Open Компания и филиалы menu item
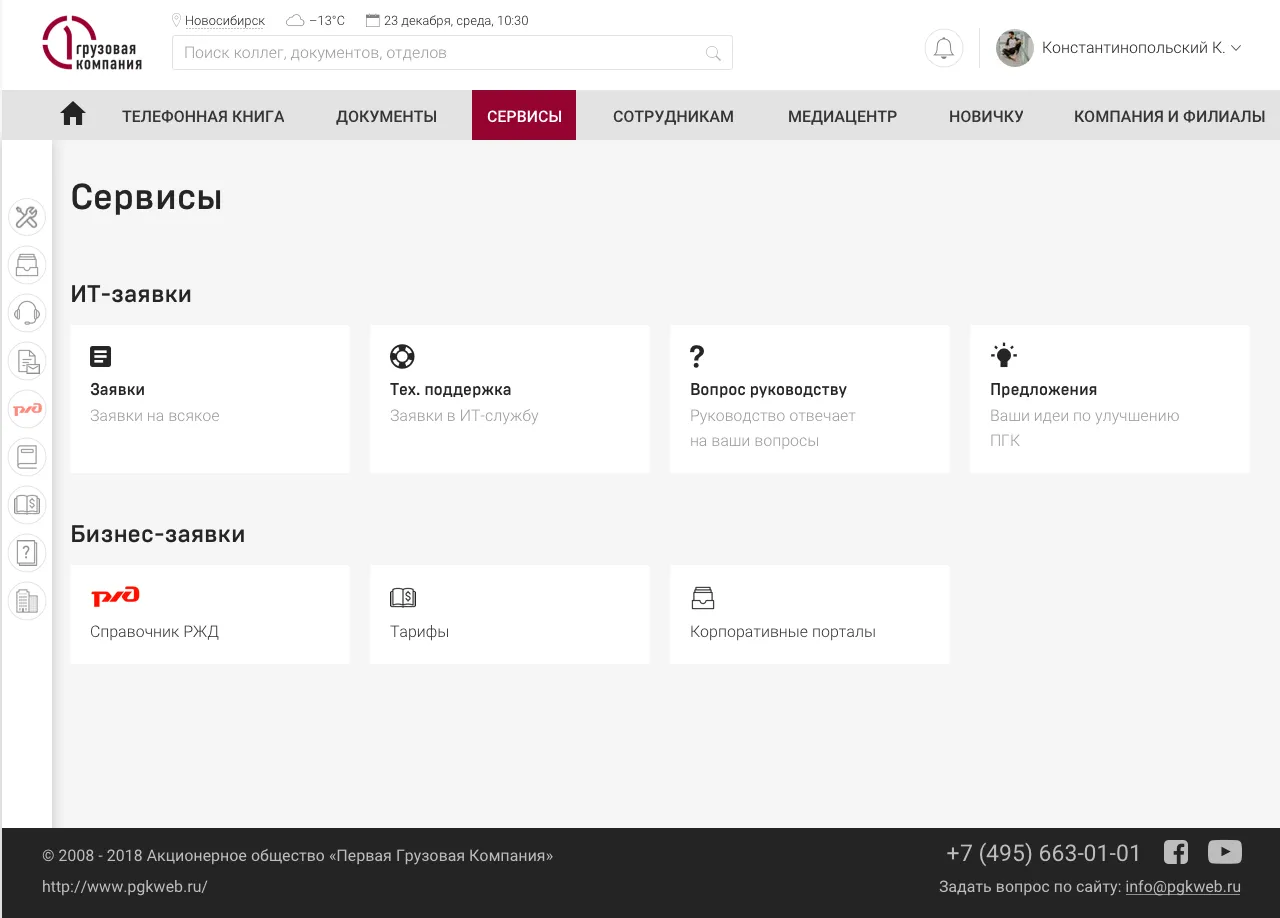Image resolution: width=1280 pixels, height=918 pixels. click(x=1169, y=116)
